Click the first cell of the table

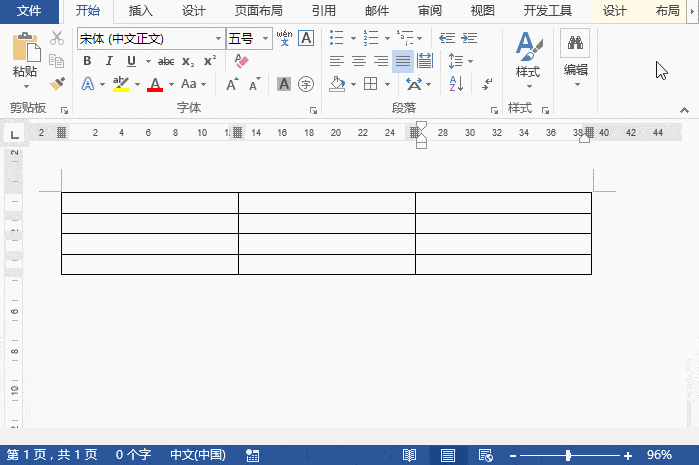point(149,203)
